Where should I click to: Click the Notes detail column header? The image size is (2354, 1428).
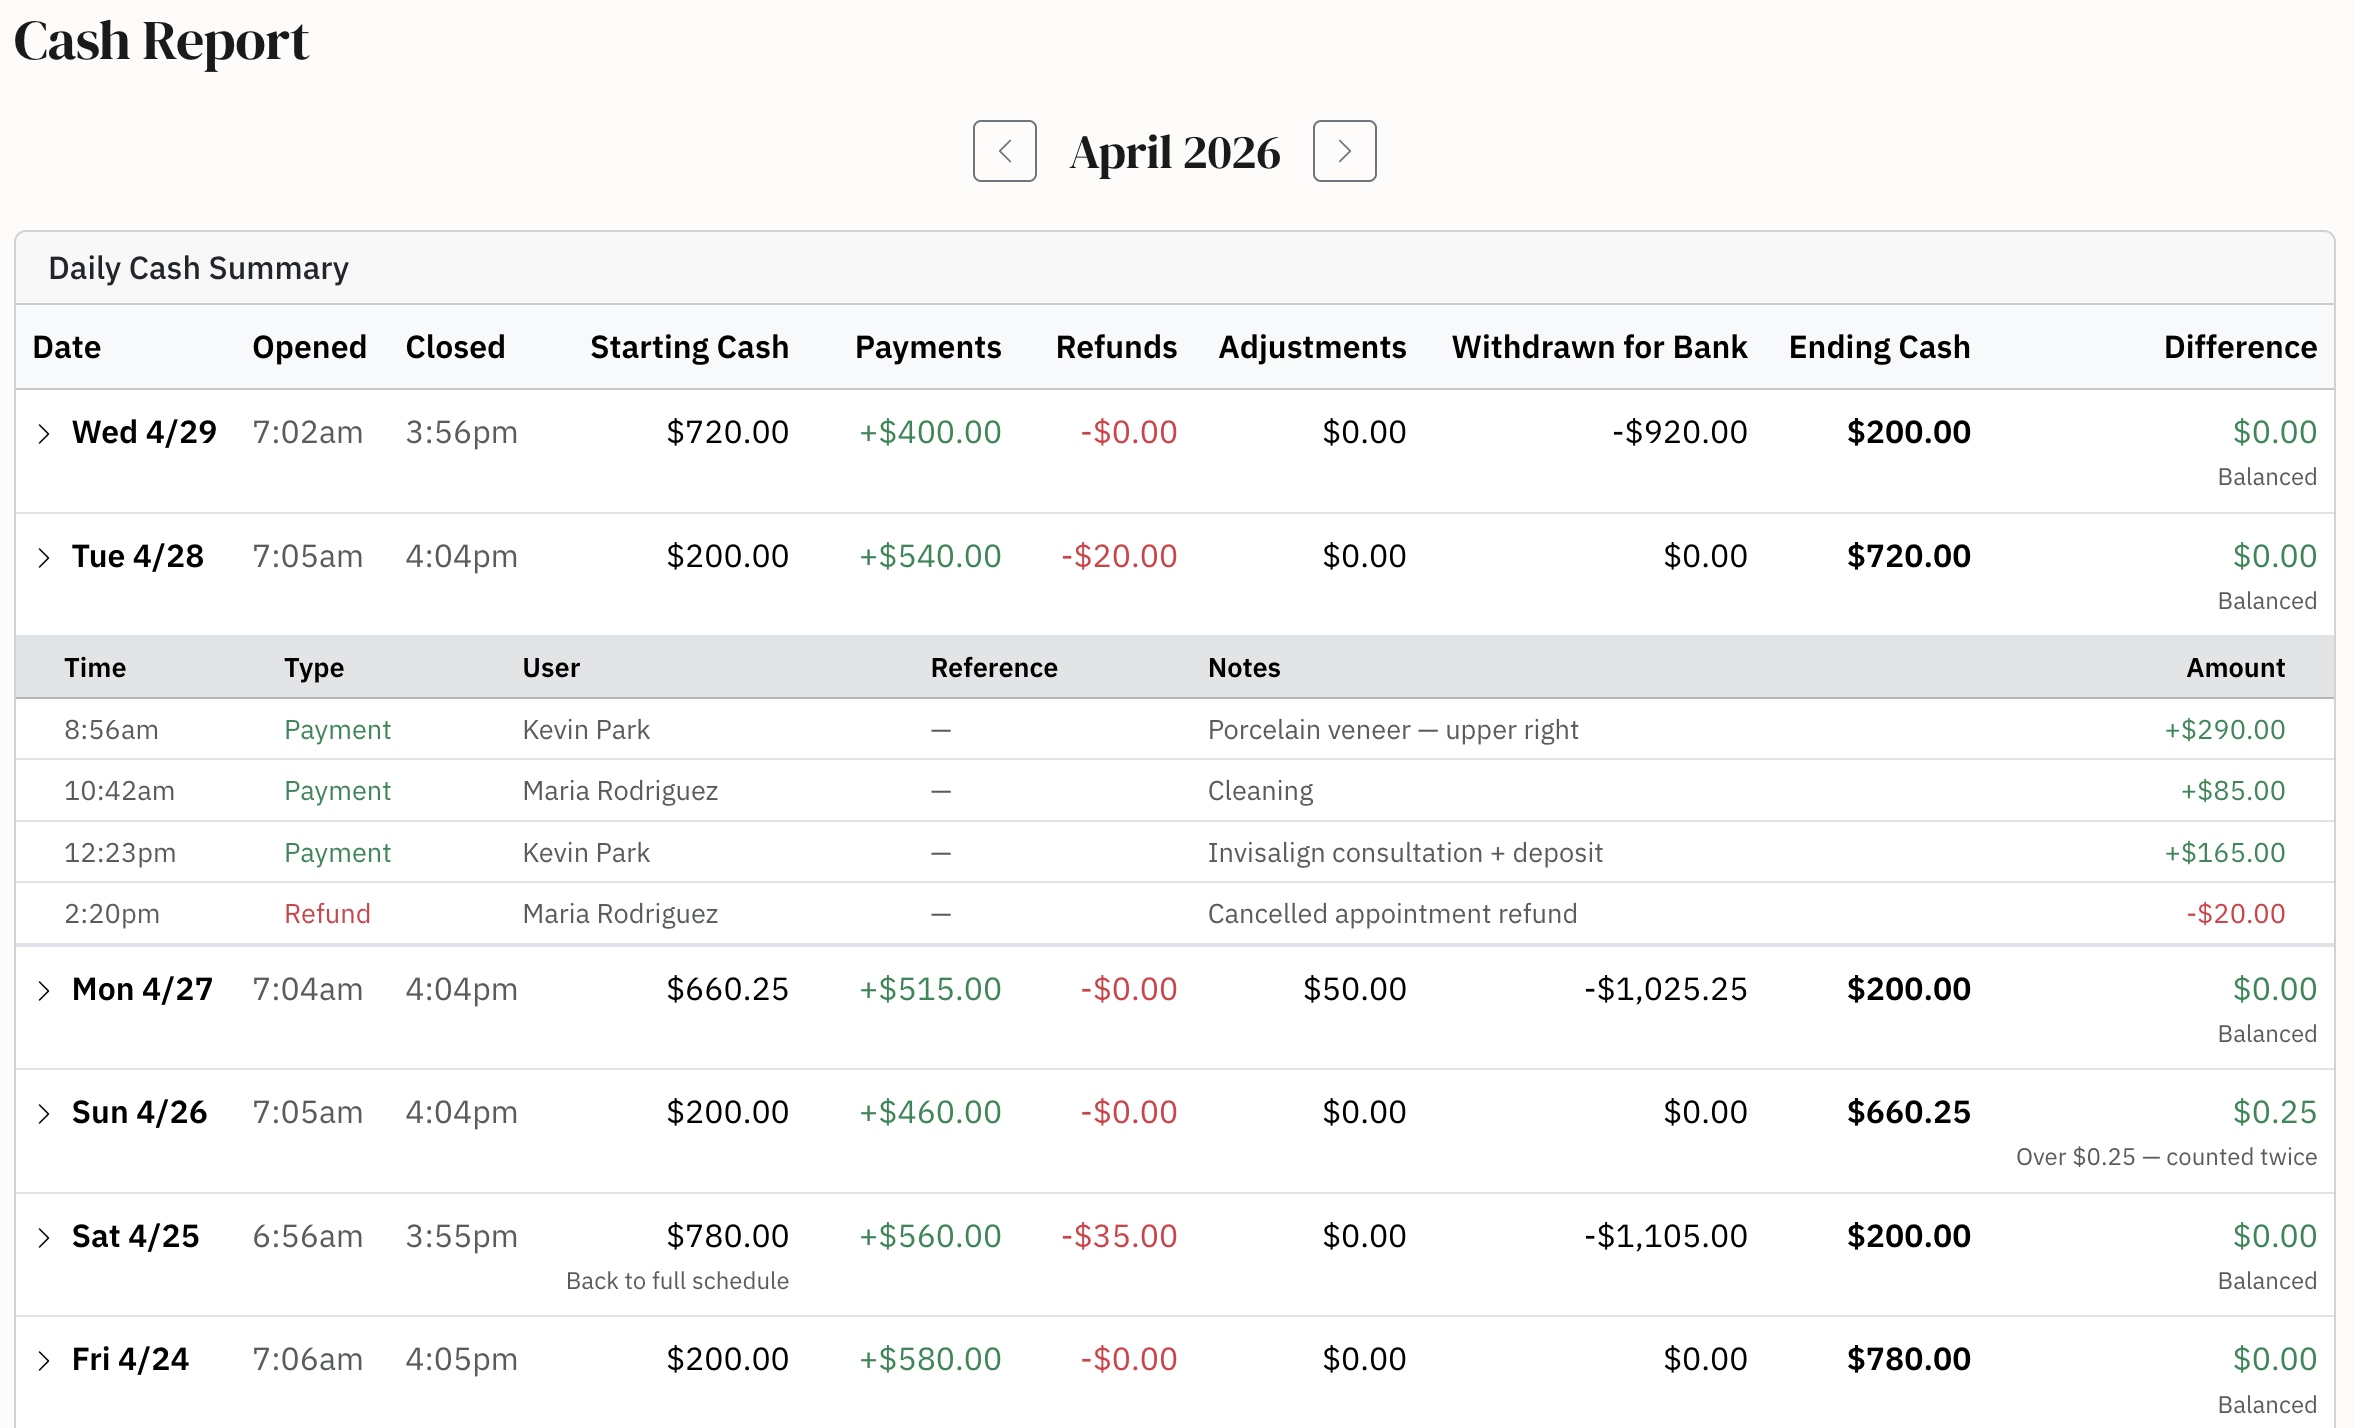[x=1244, y=668]
